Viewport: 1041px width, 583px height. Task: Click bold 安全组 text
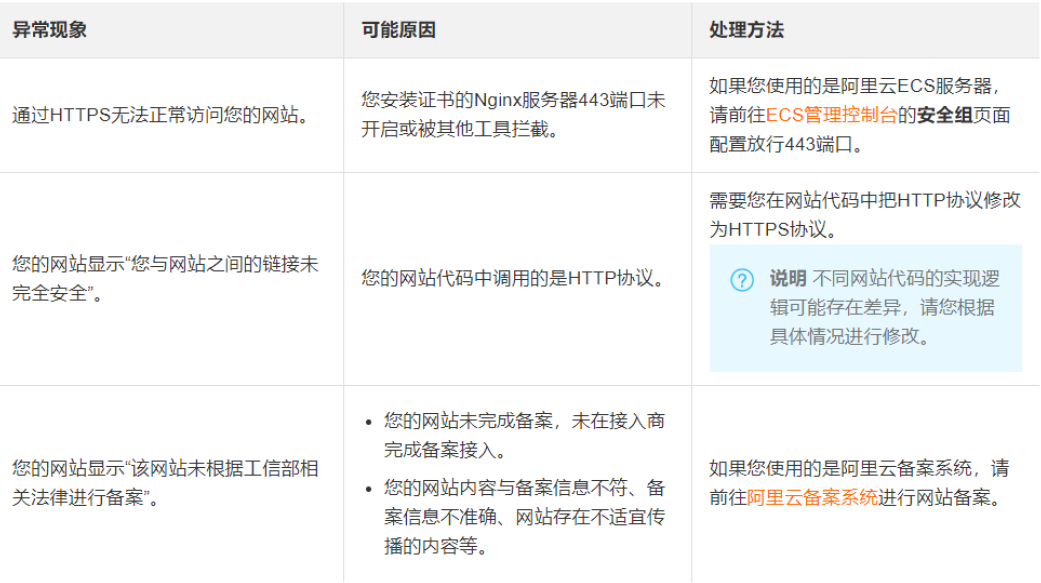coord(944,115)
